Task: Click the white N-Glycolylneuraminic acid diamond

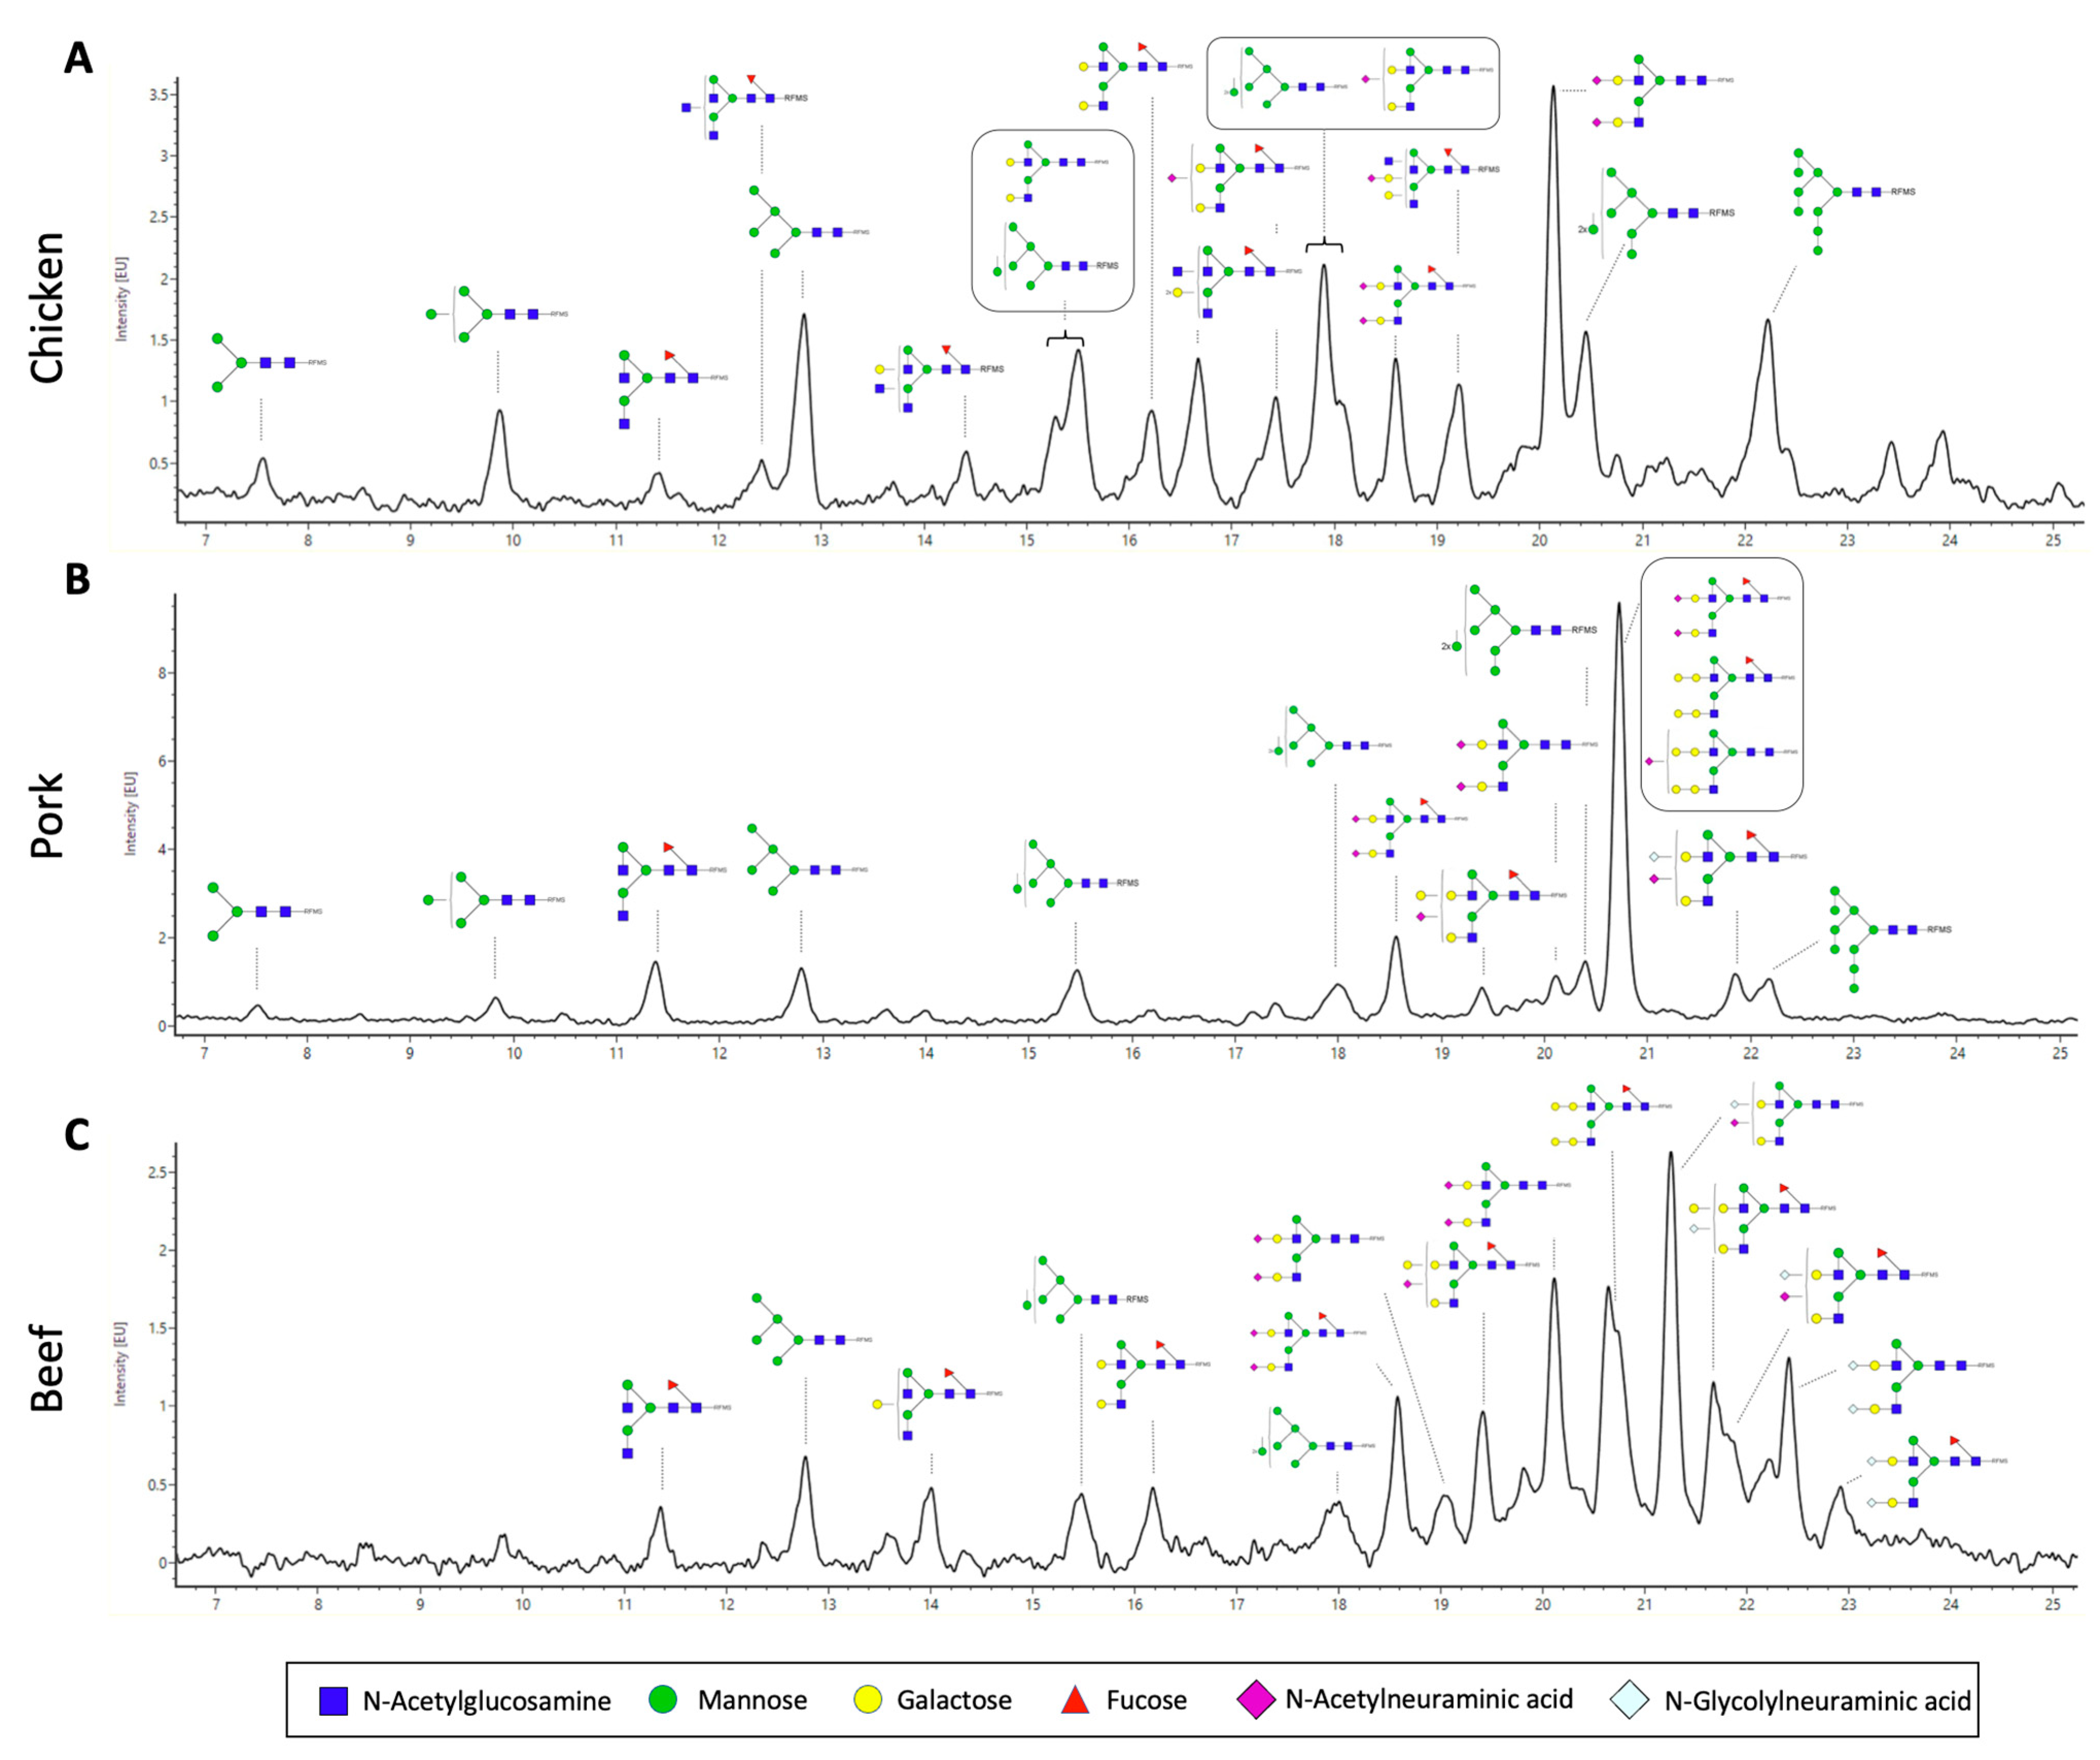Action: 1631,1700
